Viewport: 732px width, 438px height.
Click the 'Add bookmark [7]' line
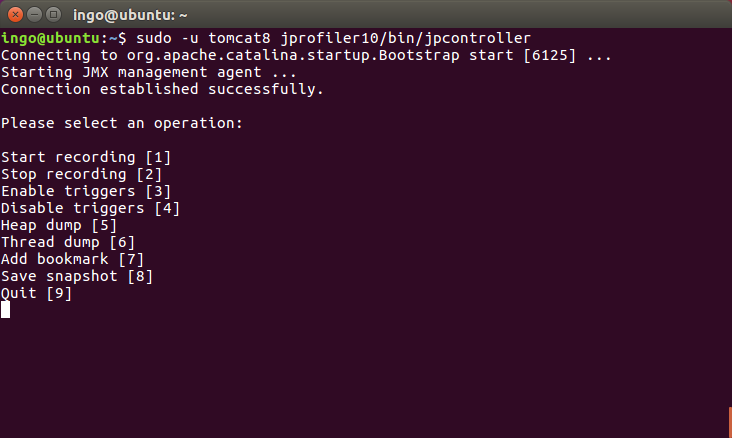click(72, 259)
